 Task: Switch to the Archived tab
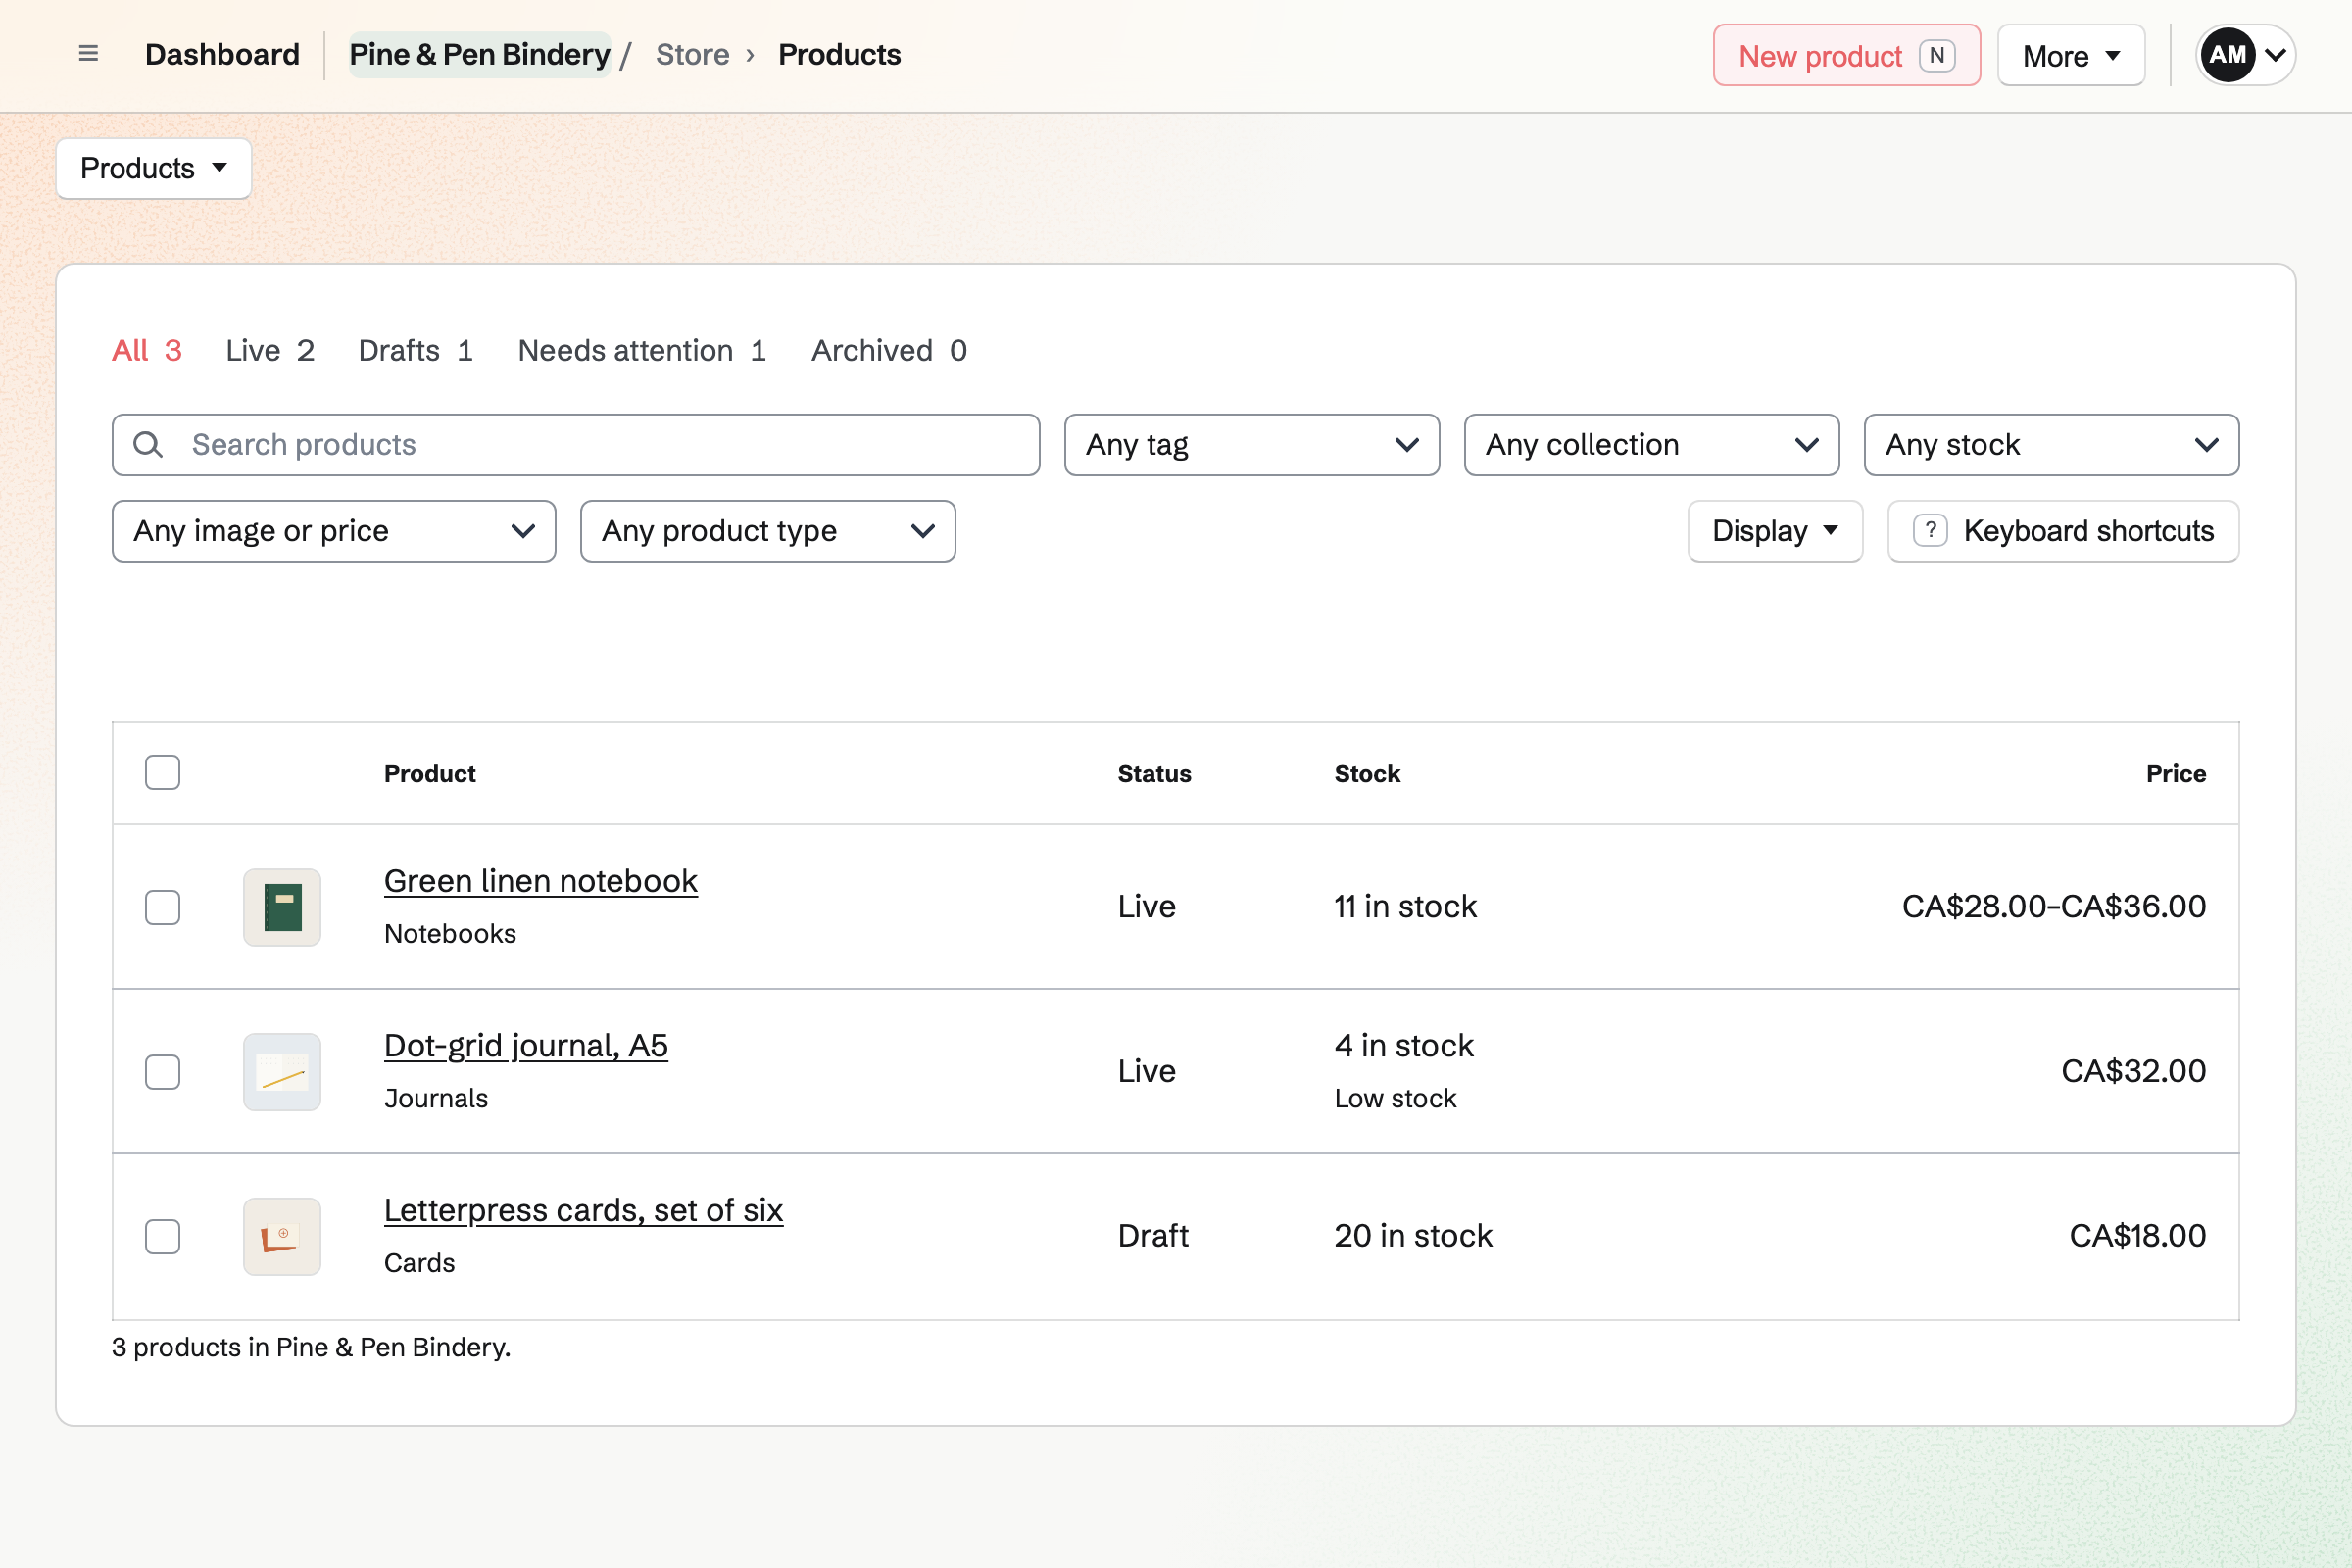[x=889, y=350]
